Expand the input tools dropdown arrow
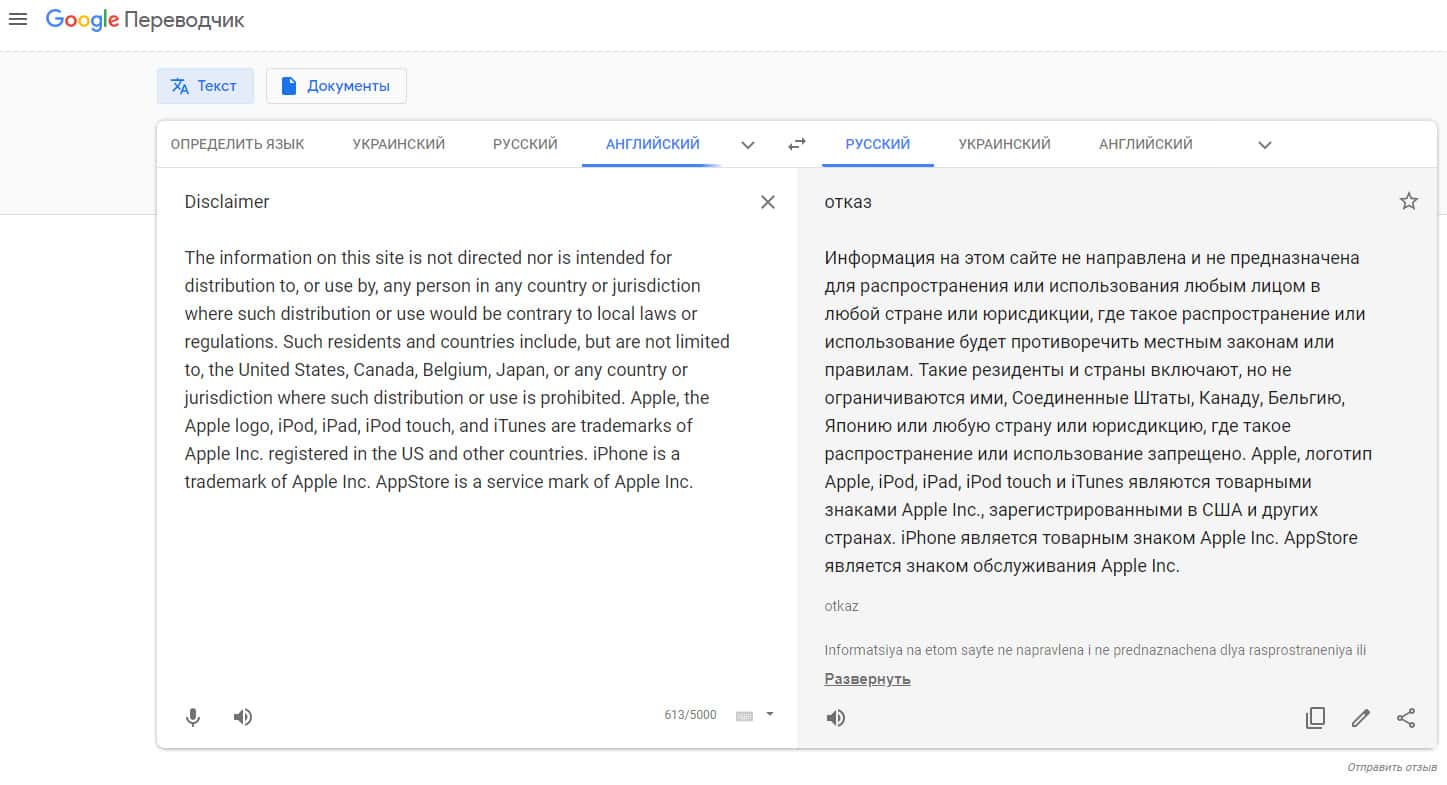 click(770, 714)
